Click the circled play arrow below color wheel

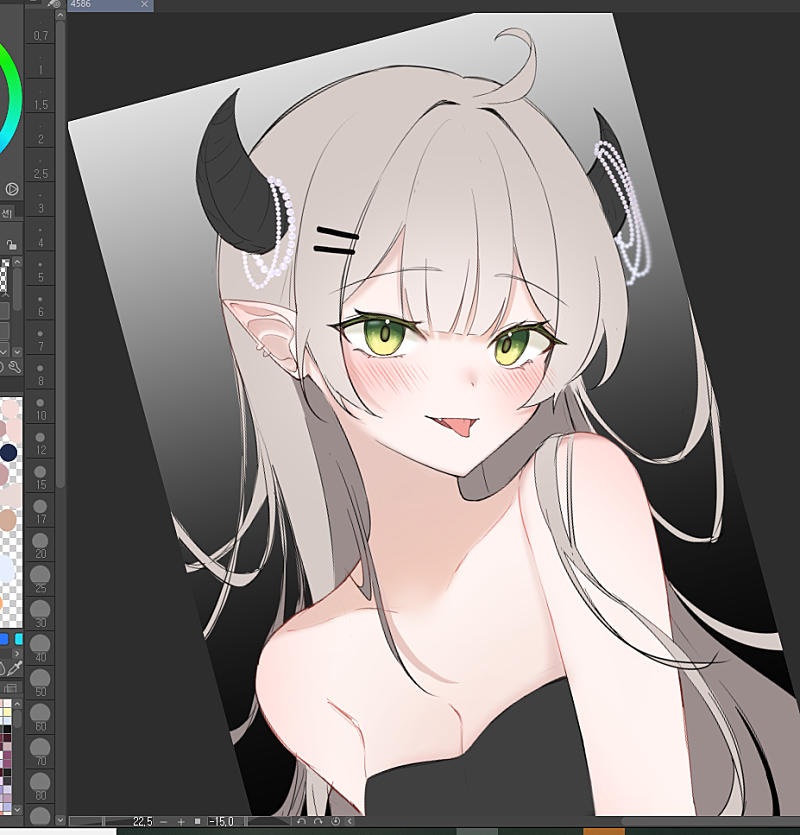pos(12,189)
